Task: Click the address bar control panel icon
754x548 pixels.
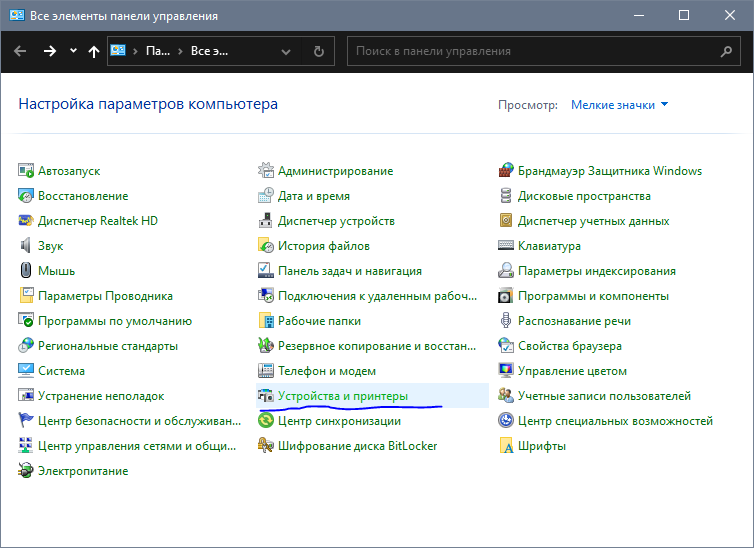Action: 118,50
